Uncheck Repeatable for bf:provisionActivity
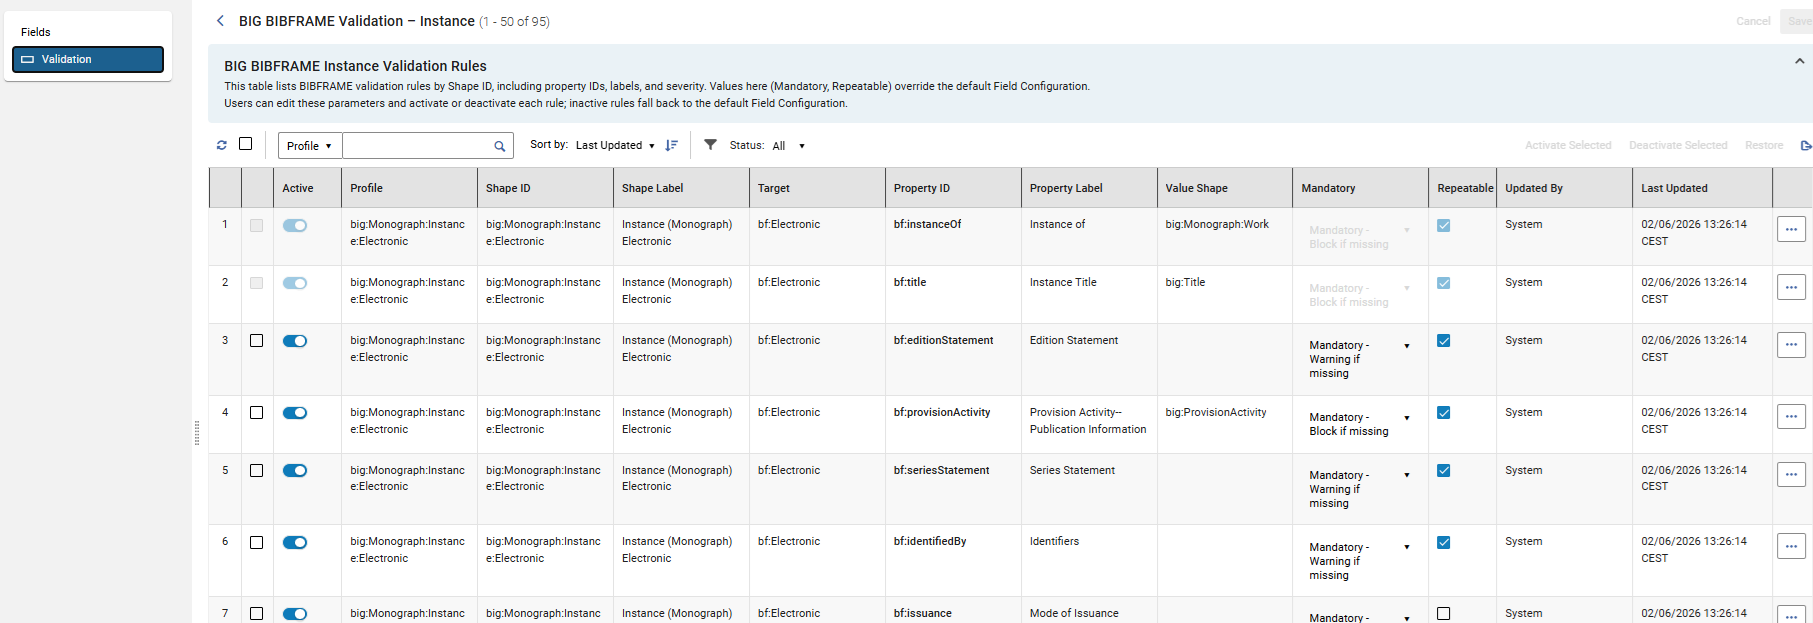The image size is (1813, 623). pos(1444,413)
